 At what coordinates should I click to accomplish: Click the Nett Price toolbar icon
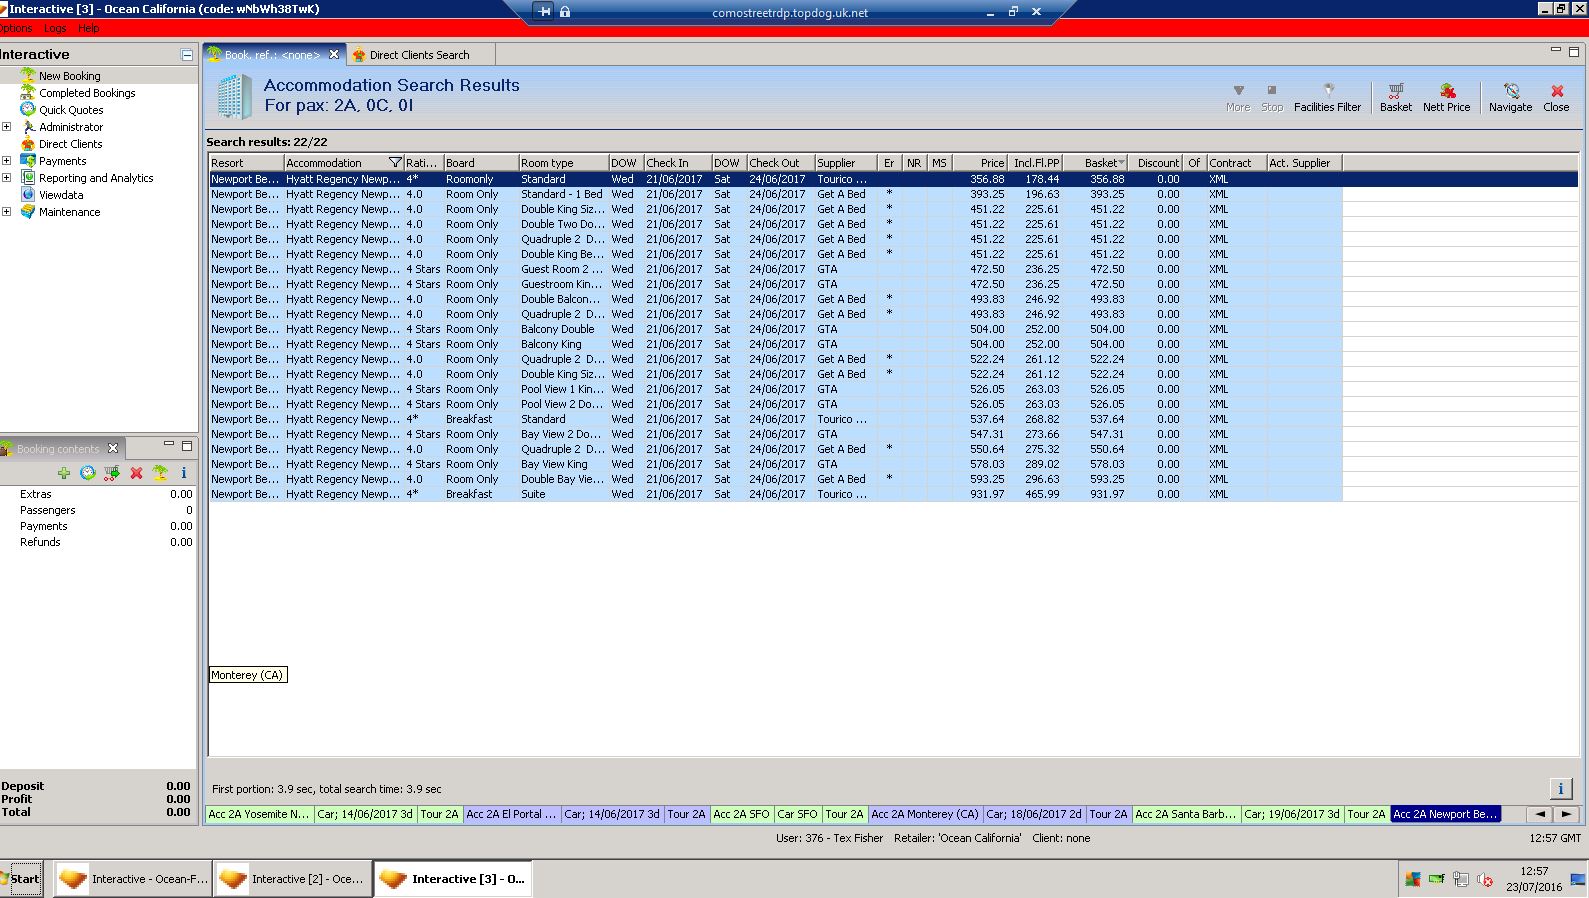coord(1446,97)
